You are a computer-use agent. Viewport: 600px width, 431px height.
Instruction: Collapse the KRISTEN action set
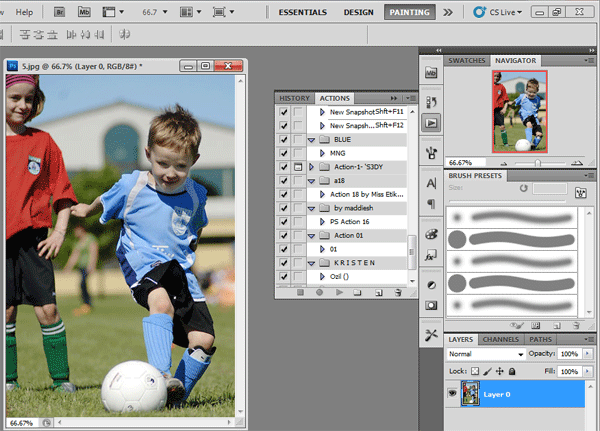click(x=311, y=262)
